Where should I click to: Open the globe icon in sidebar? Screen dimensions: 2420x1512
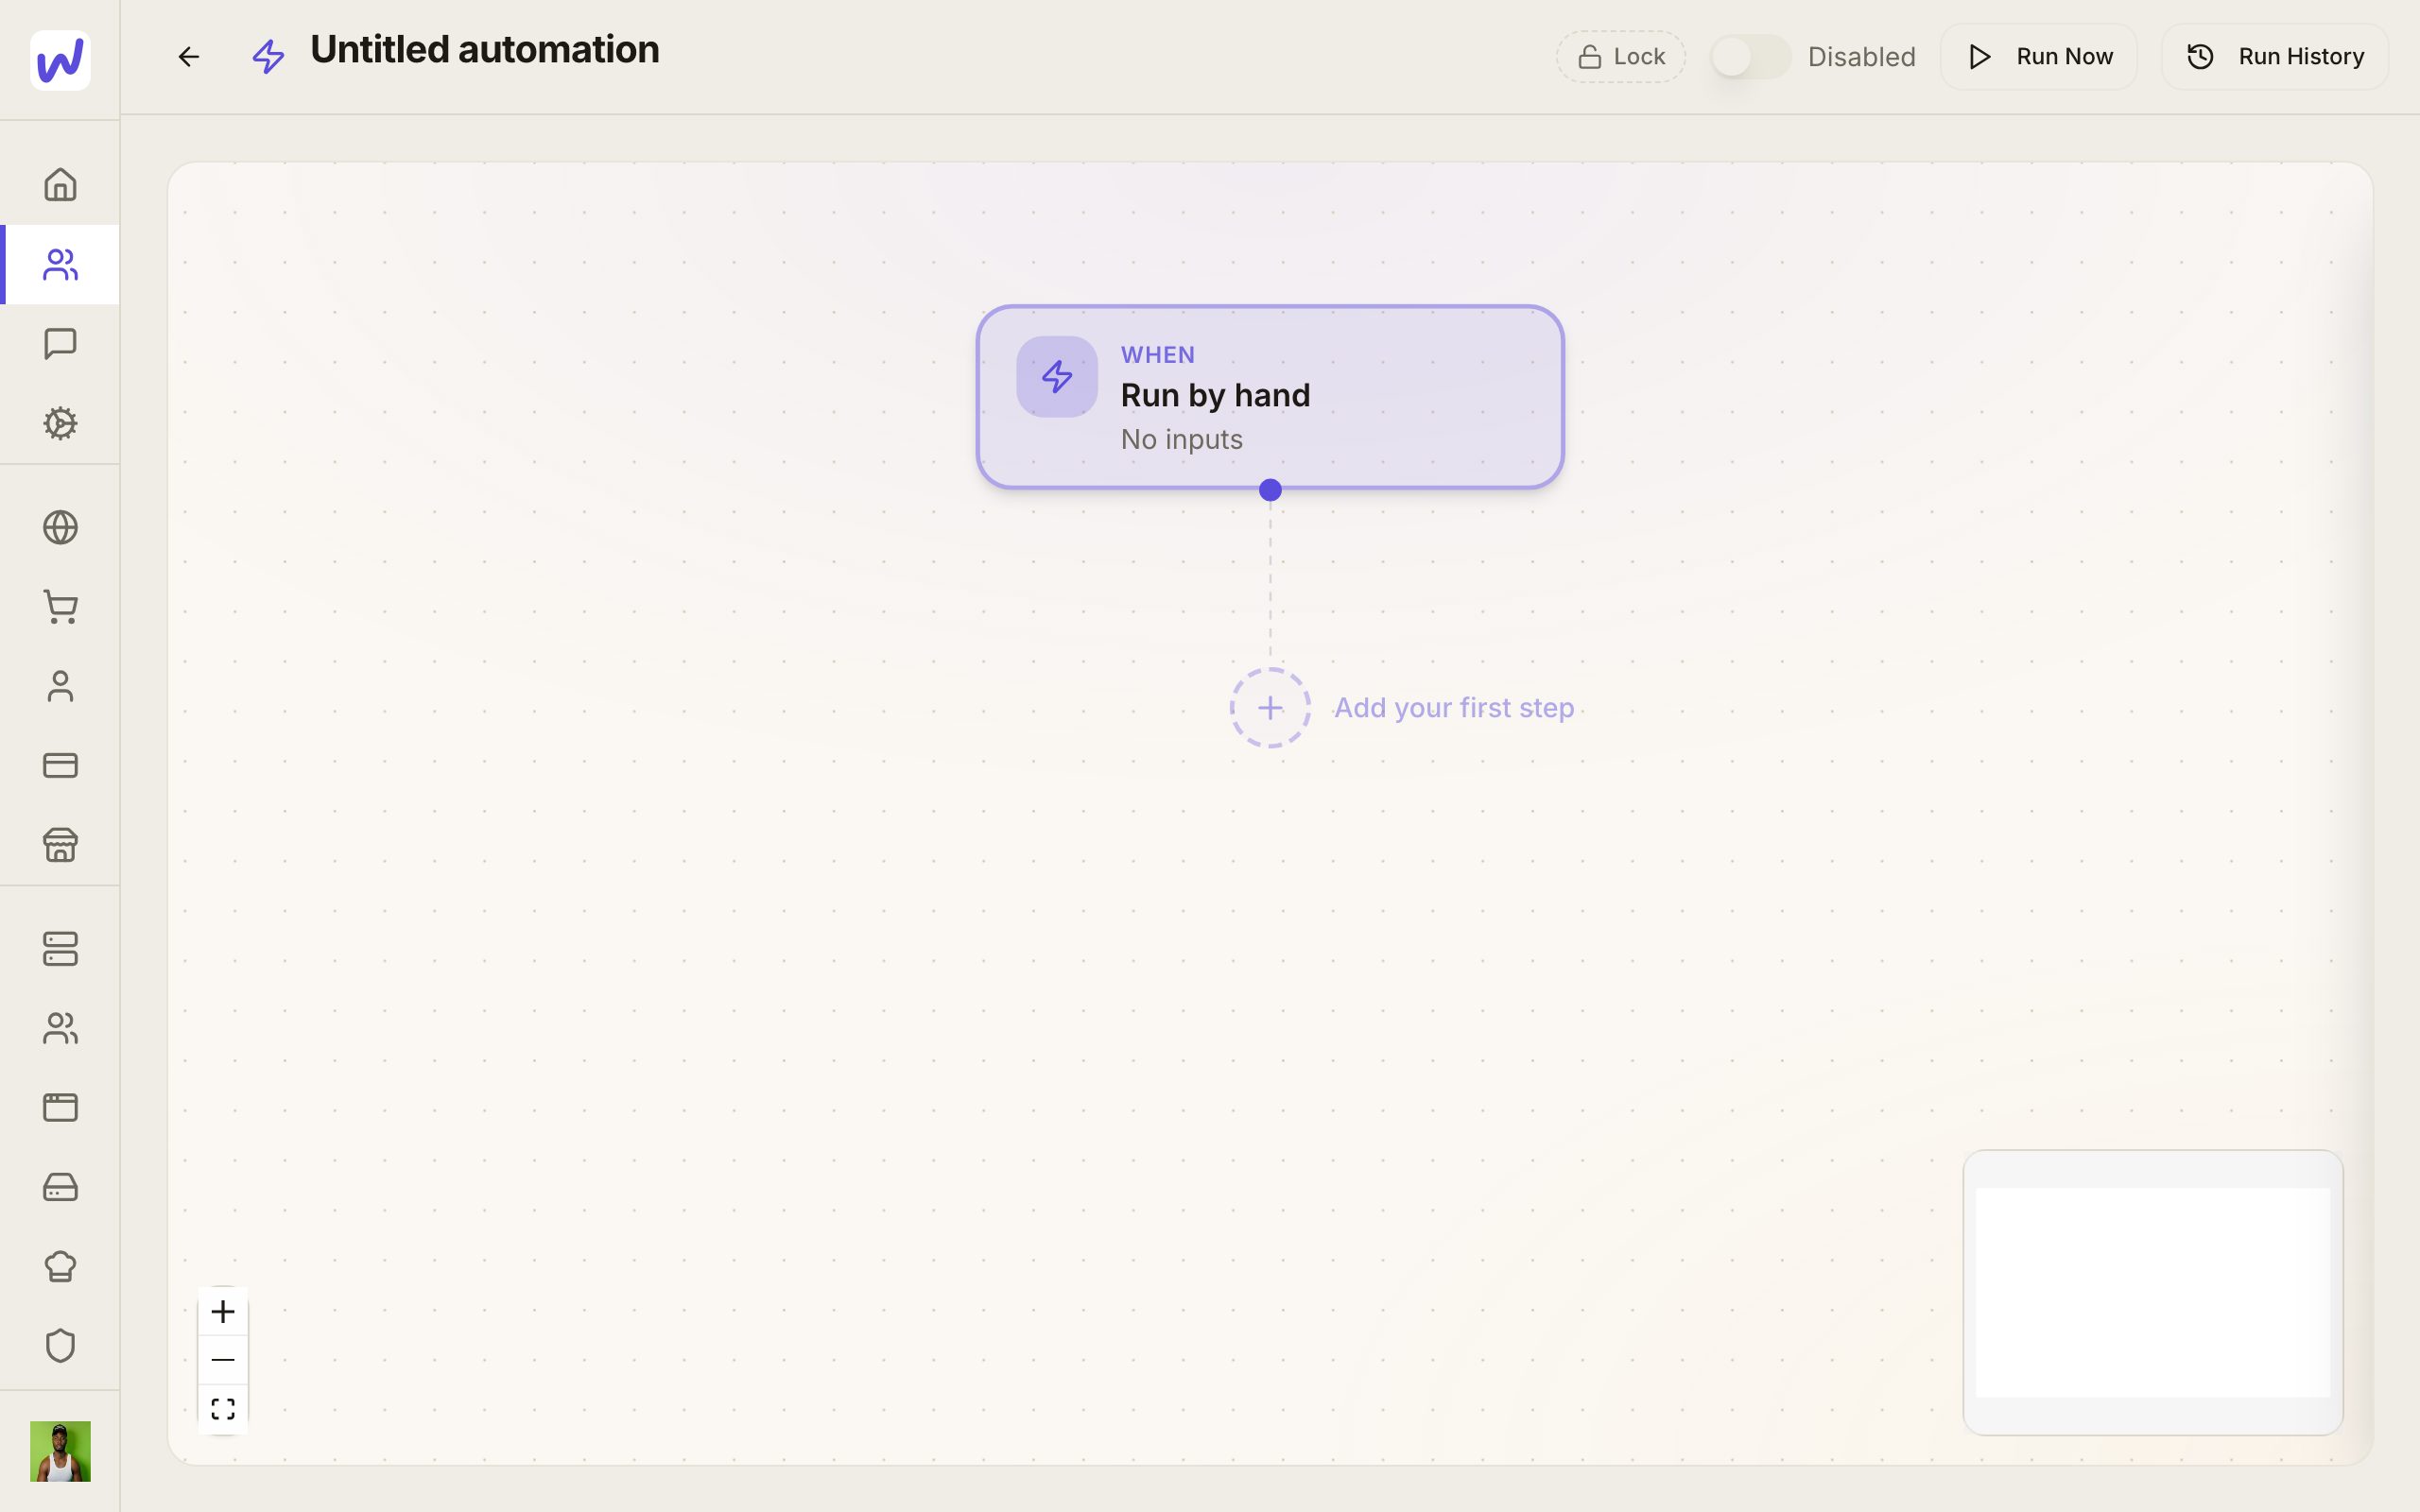coord(60,527)
